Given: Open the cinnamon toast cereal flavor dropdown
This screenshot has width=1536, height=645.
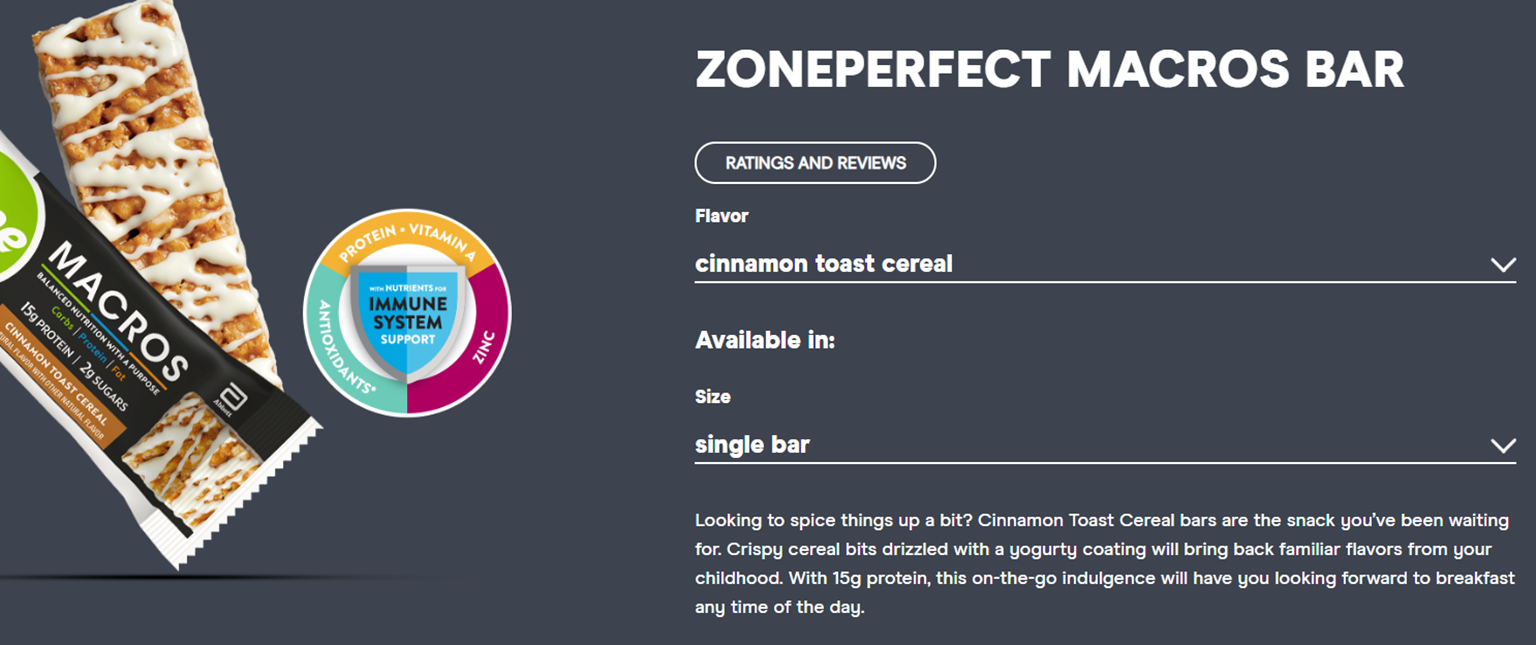Looking at the screenshot, I should 1105,264.
